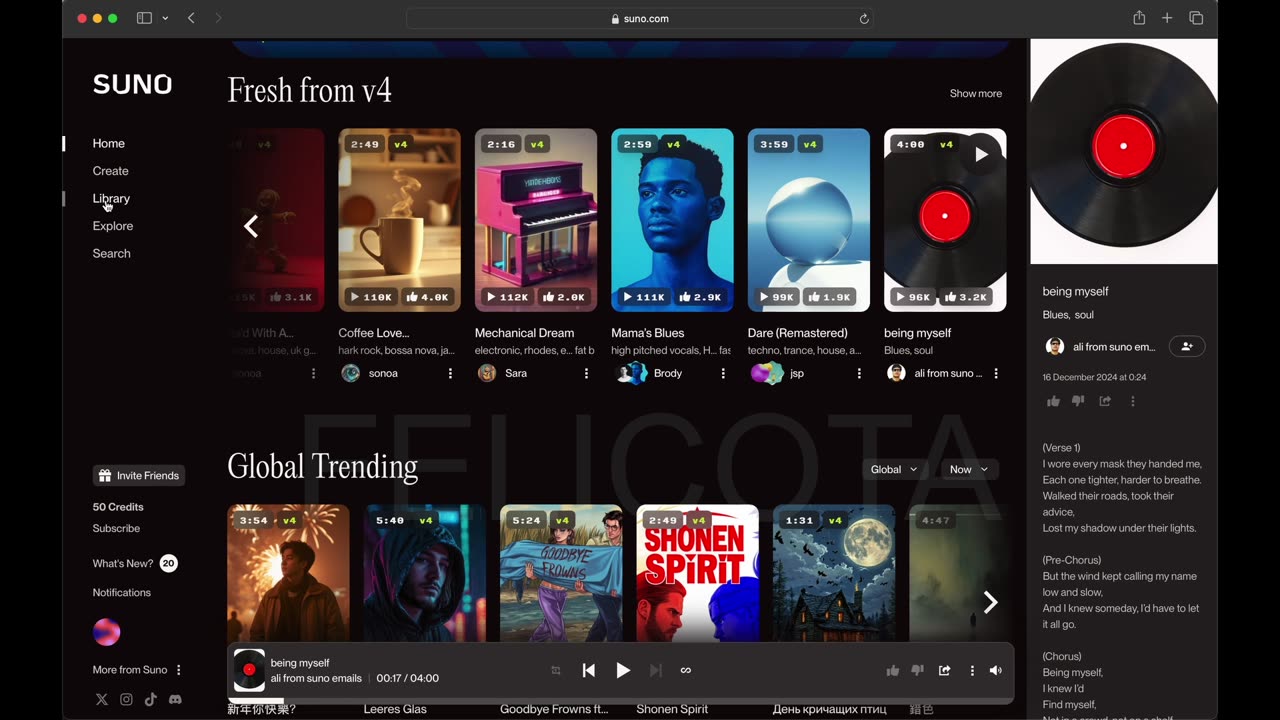
Task: Open the Coffee Love cover thumbnail
Action: tap(399, 220)
